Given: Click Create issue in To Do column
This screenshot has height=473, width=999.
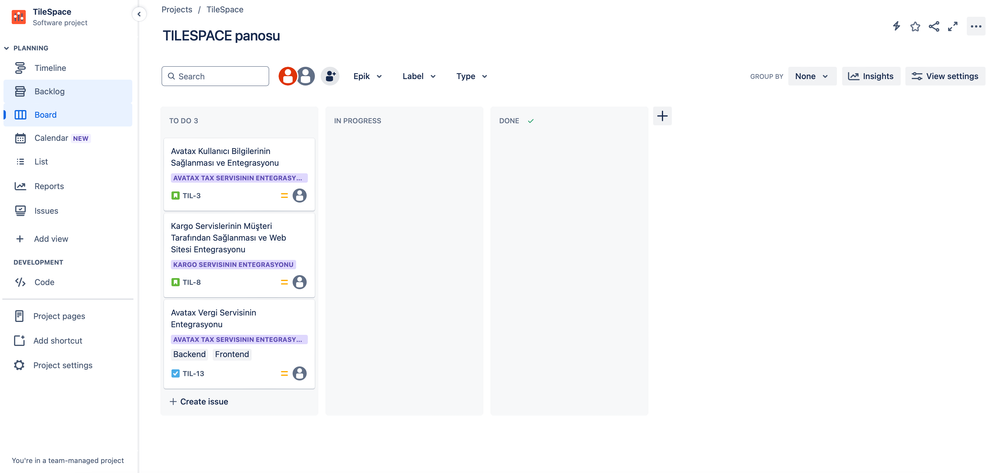Looking at the screenshot, I should tap(199, 402).
